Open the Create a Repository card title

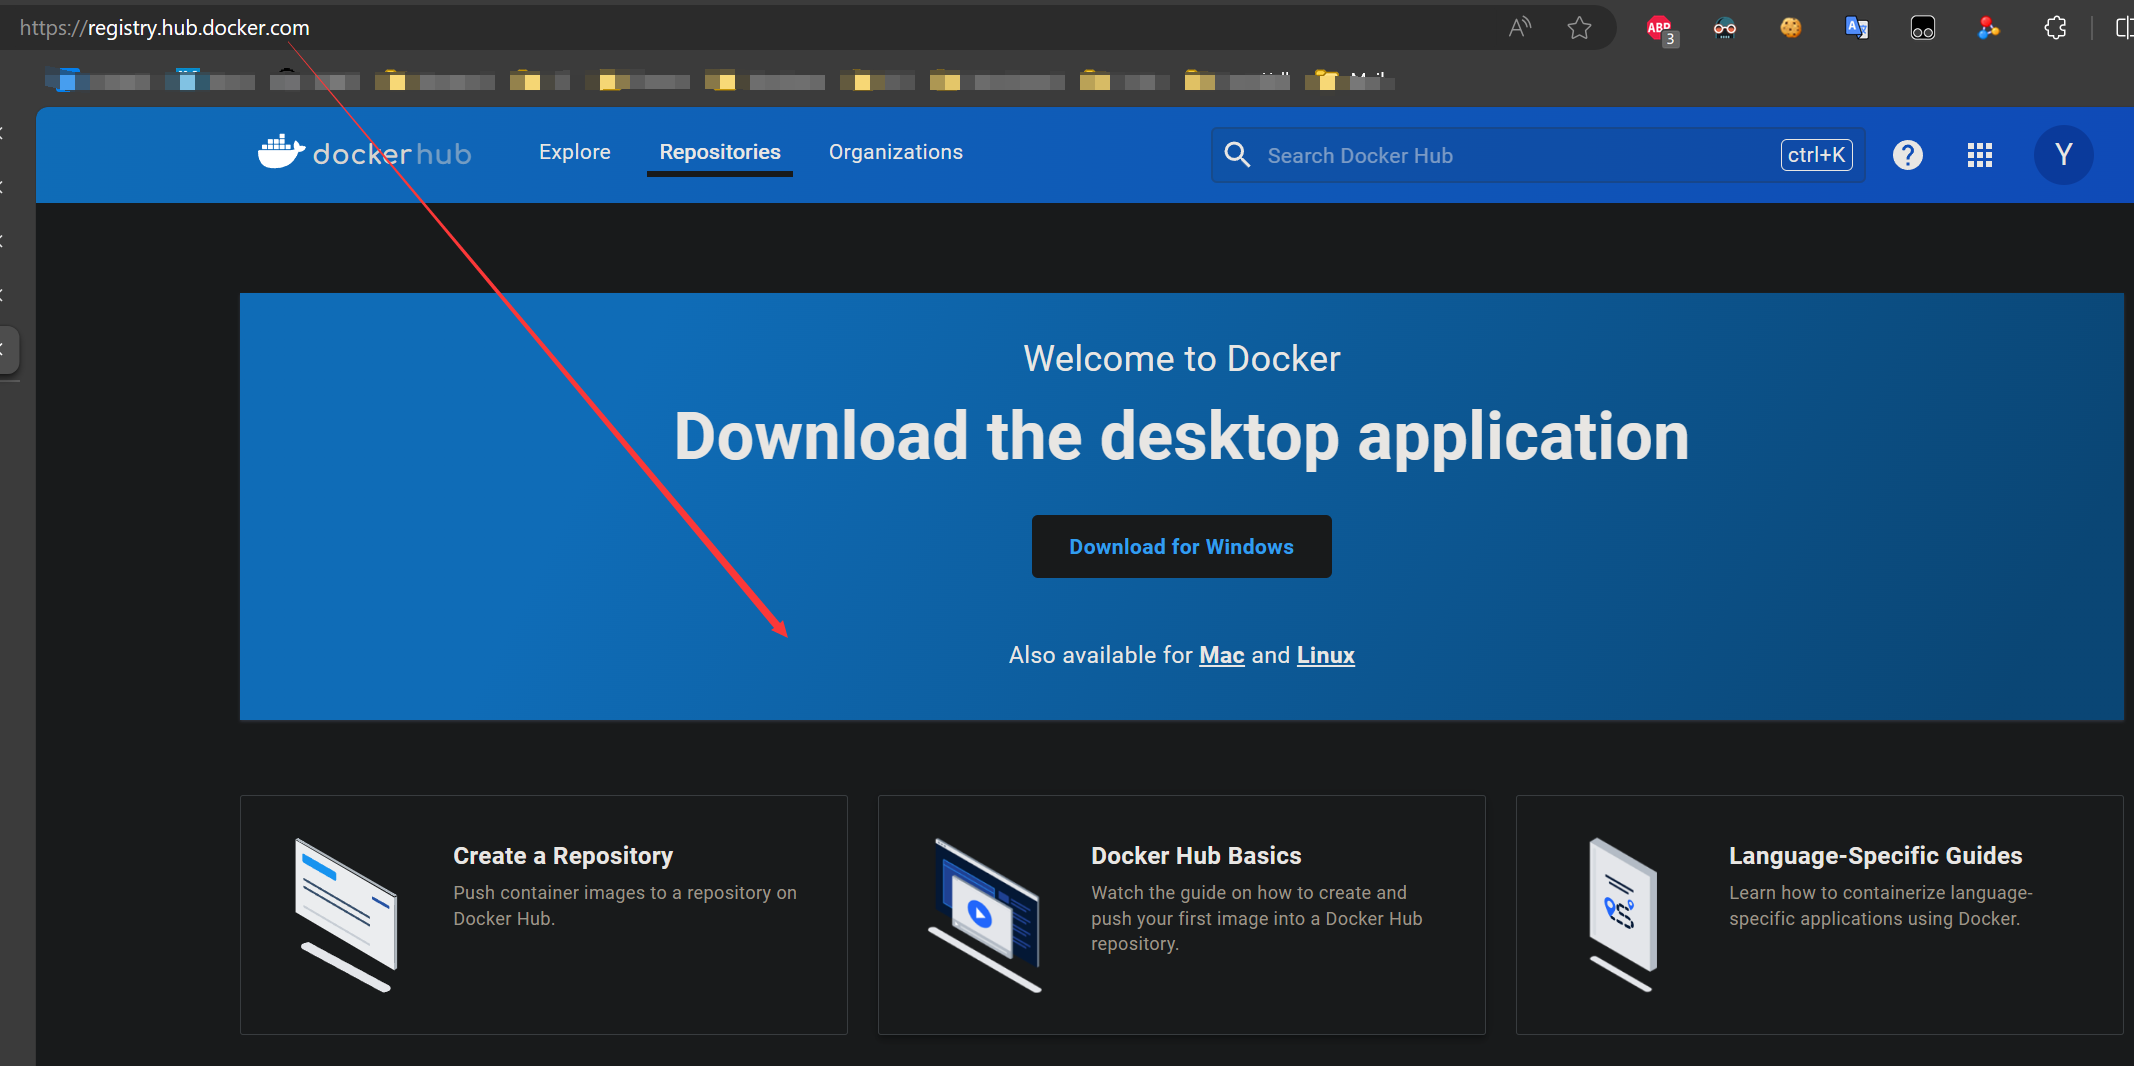click(563, 856)
